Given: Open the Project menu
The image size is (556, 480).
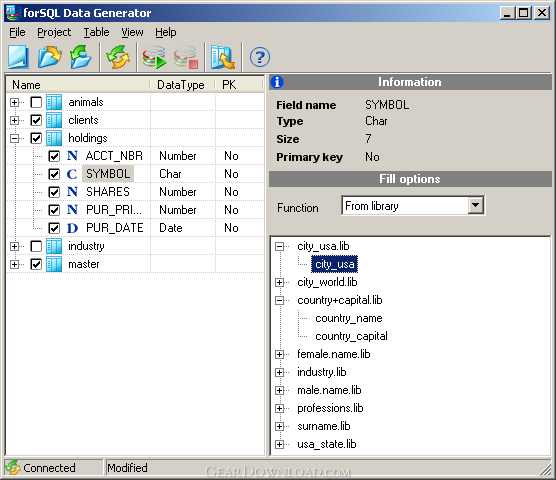Looking at the screenshot, I should click(54, 32).
